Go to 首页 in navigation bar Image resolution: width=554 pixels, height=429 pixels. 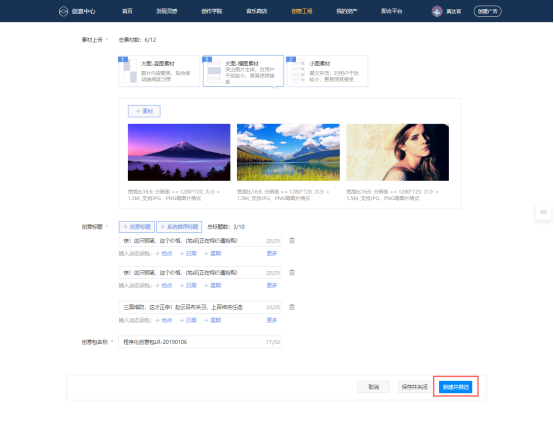(127, 11)
